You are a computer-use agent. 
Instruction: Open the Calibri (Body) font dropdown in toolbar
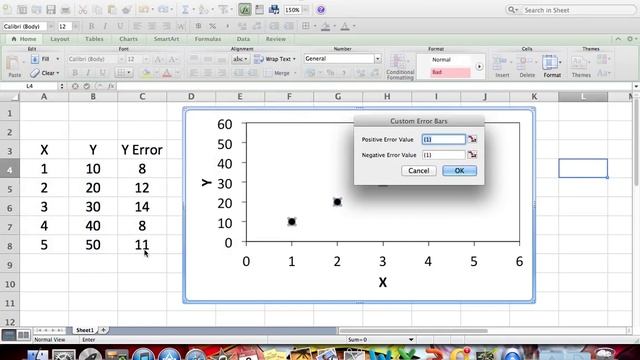[51, 27]
